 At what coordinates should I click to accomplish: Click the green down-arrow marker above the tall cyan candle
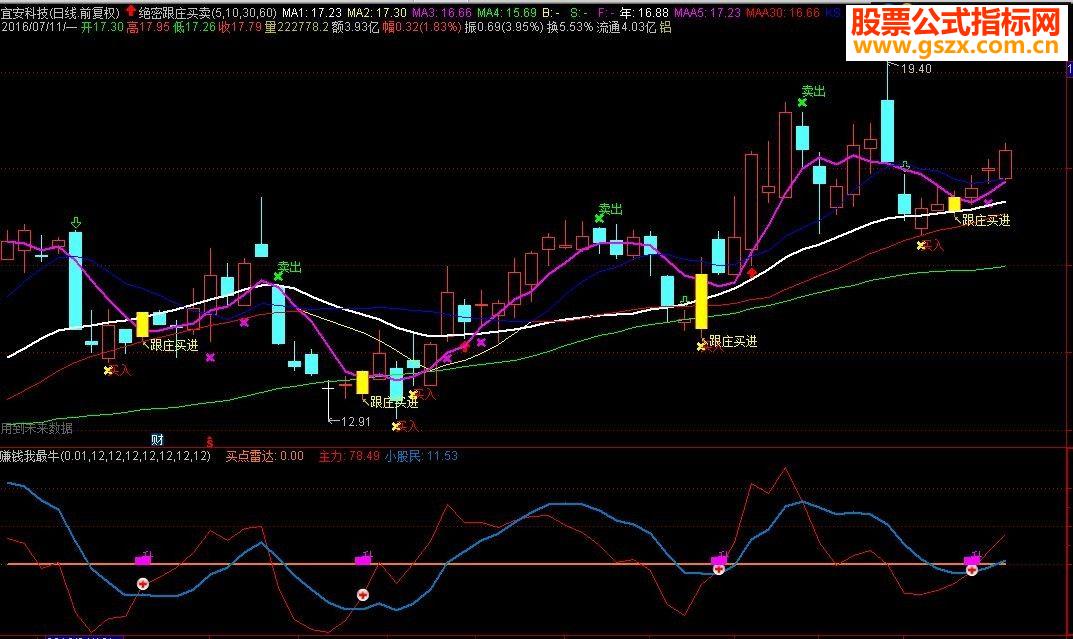click(x=75, y=223)
